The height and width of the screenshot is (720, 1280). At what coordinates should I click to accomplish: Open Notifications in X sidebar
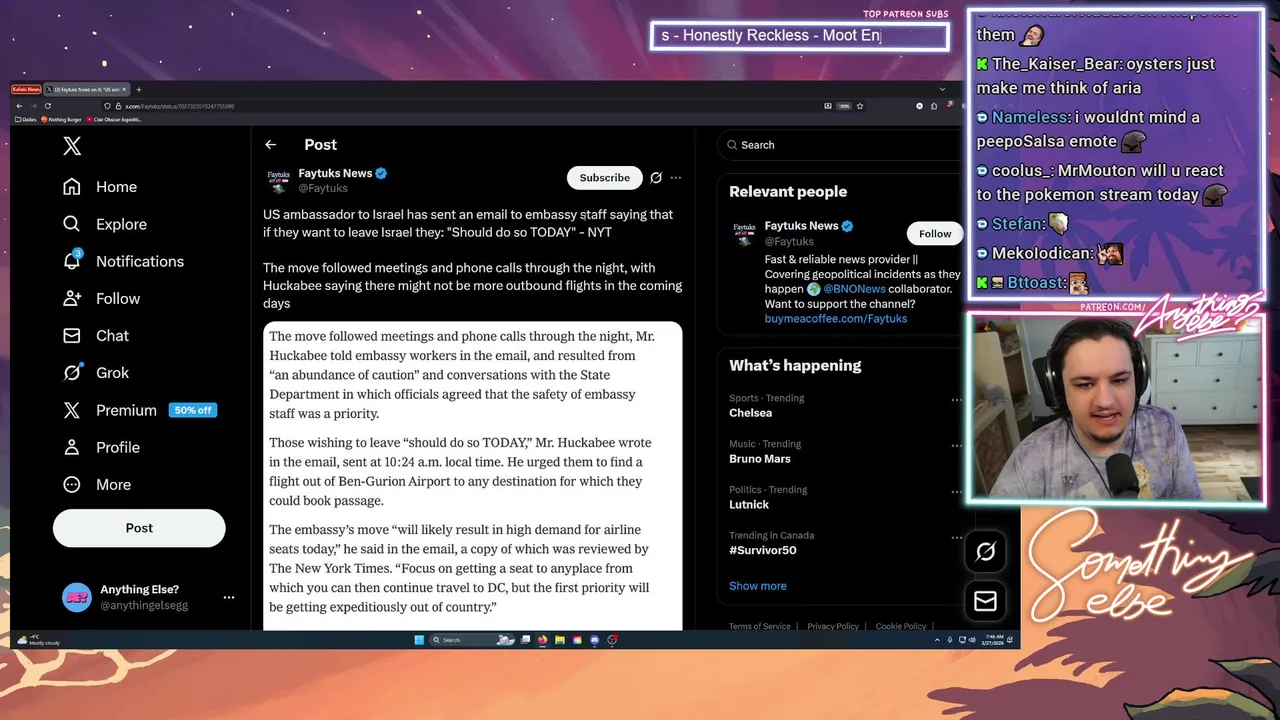click(123, 261)
